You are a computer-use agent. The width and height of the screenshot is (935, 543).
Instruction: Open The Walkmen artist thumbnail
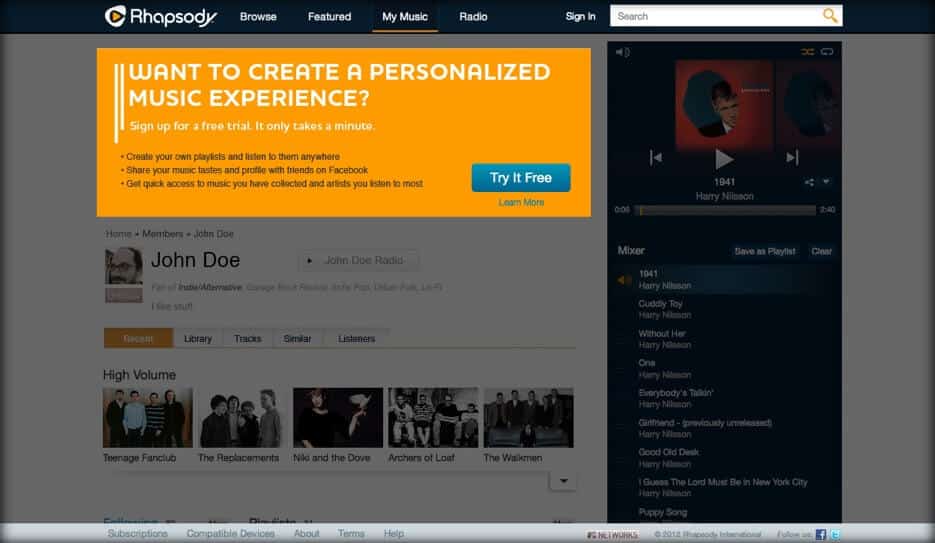[528, 418]
